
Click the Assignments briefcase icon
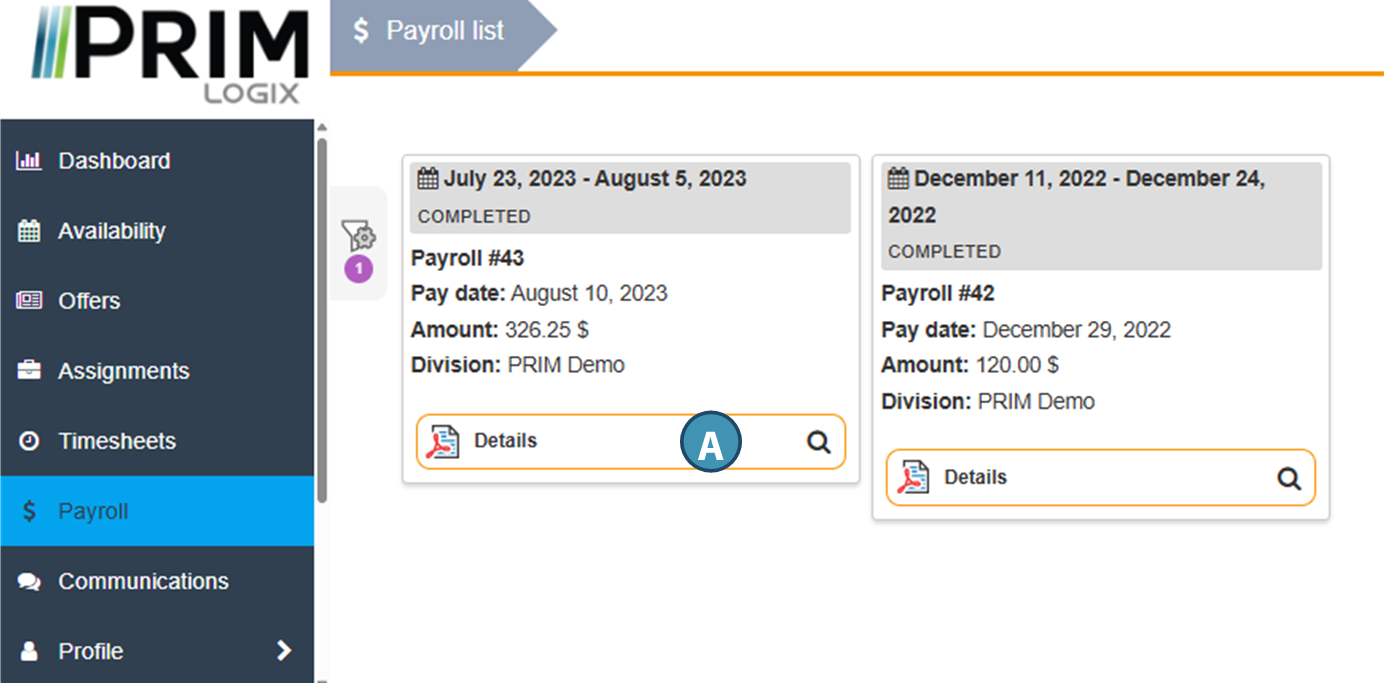pos(29,371)
